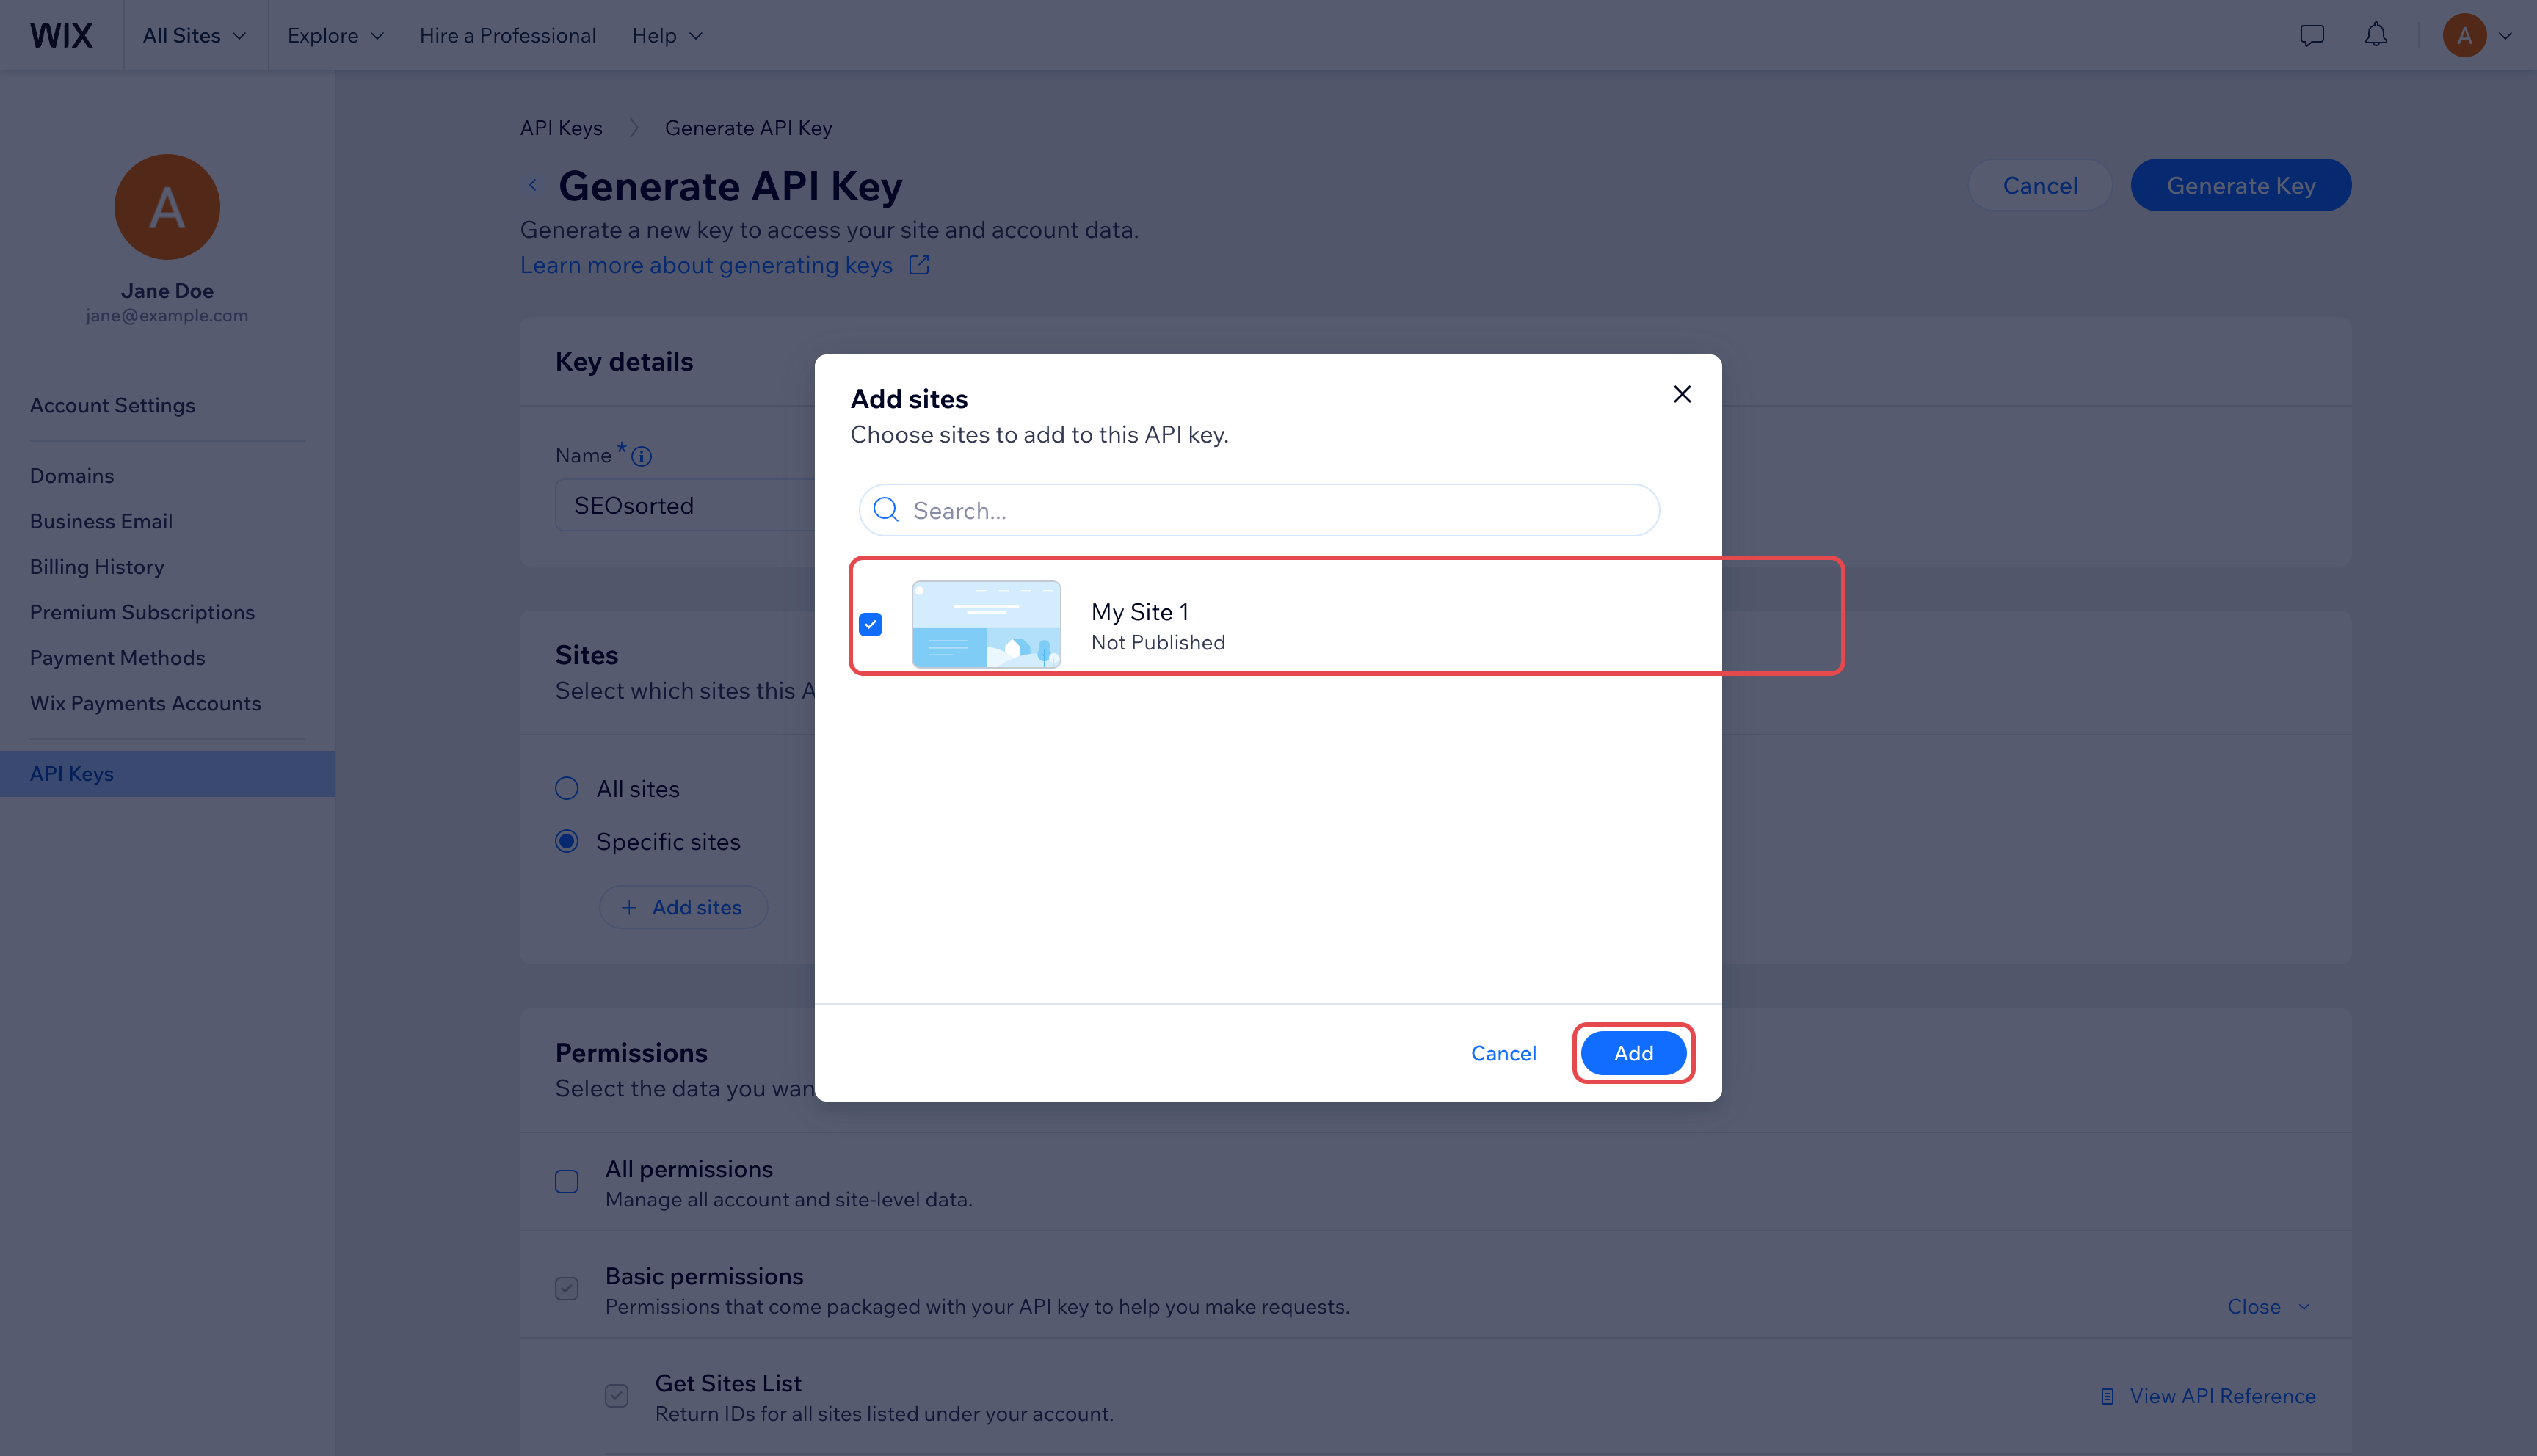Click the Add button in dialog
This screenshot has width=2537, height=1456.
[x=1633, y=1052]
